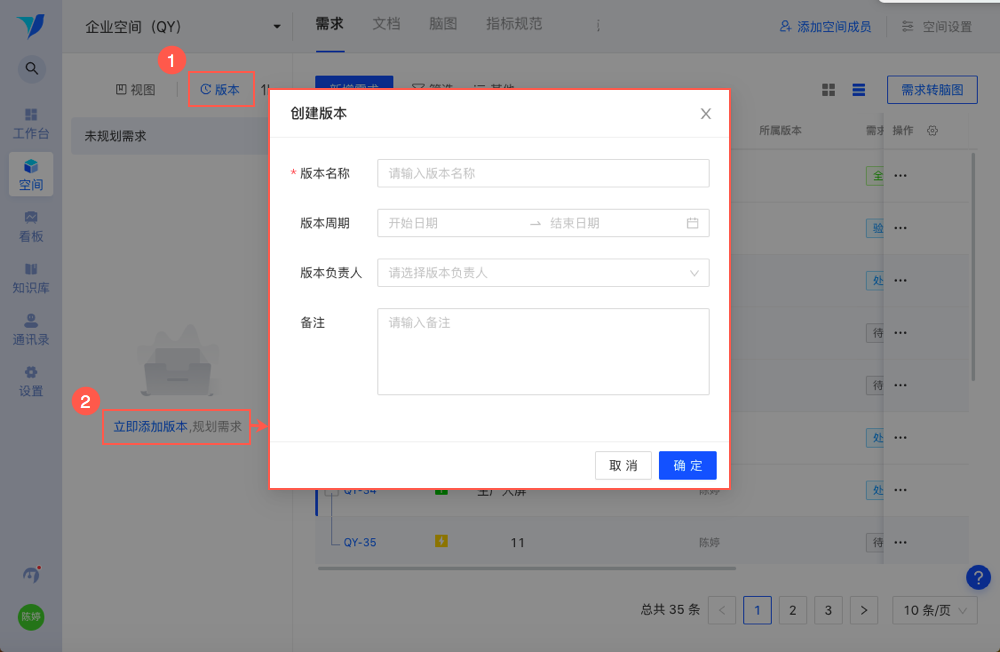
Task: Open 工作台 workbench in sidebar
Action: click(x=31, y=124)
